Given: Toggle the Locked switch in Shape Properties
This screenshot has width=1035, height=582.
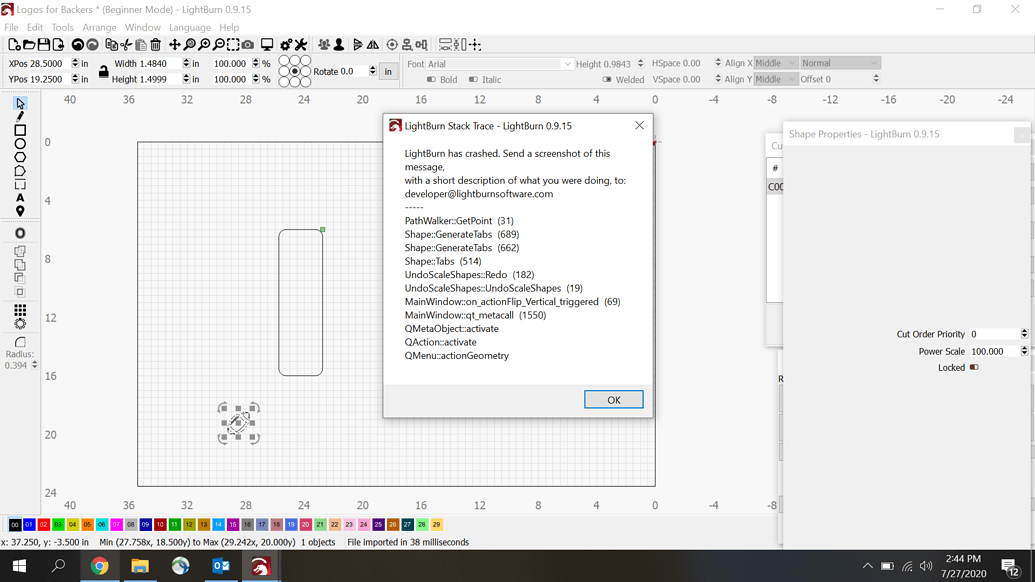Looking at the screenshot, I should pos(974,367).
